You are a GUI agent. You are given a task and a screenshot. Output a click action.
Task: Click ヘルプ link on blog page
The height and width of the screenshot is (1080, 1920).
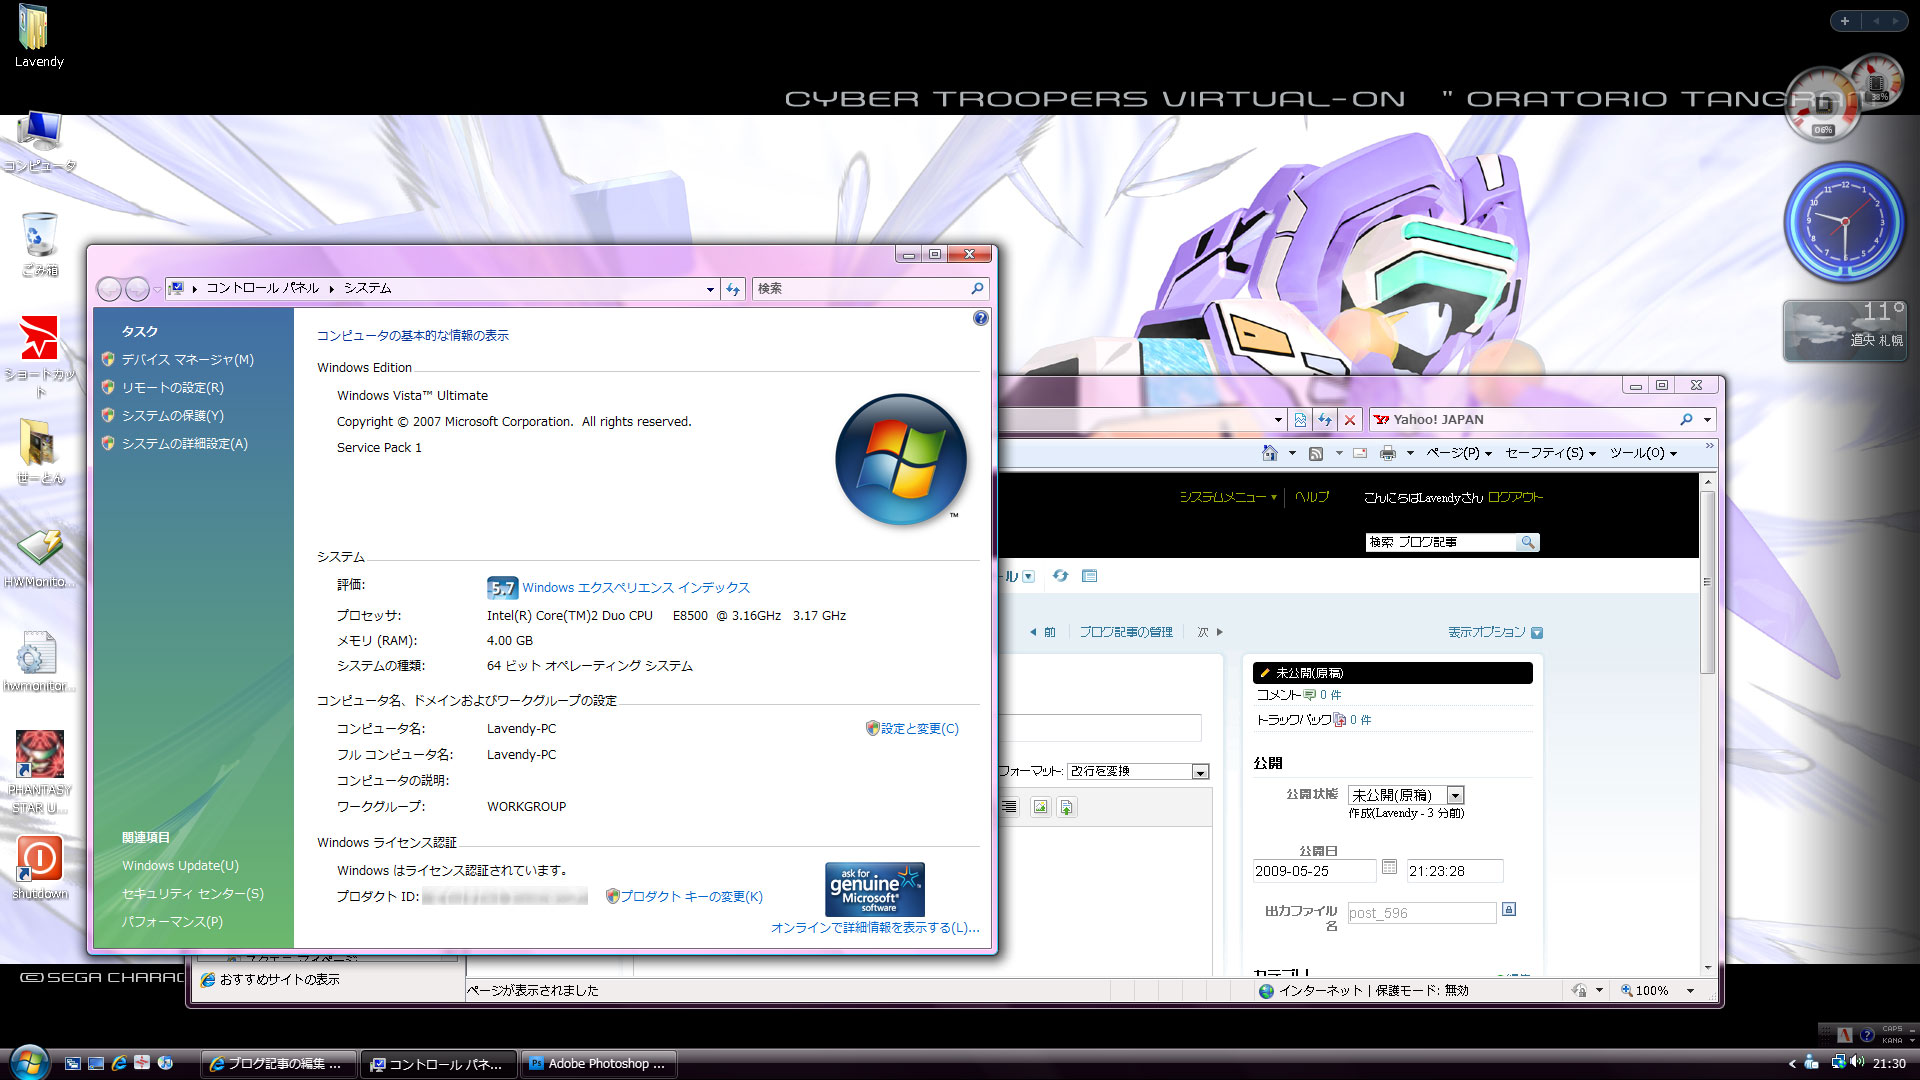pos(1312,497)
